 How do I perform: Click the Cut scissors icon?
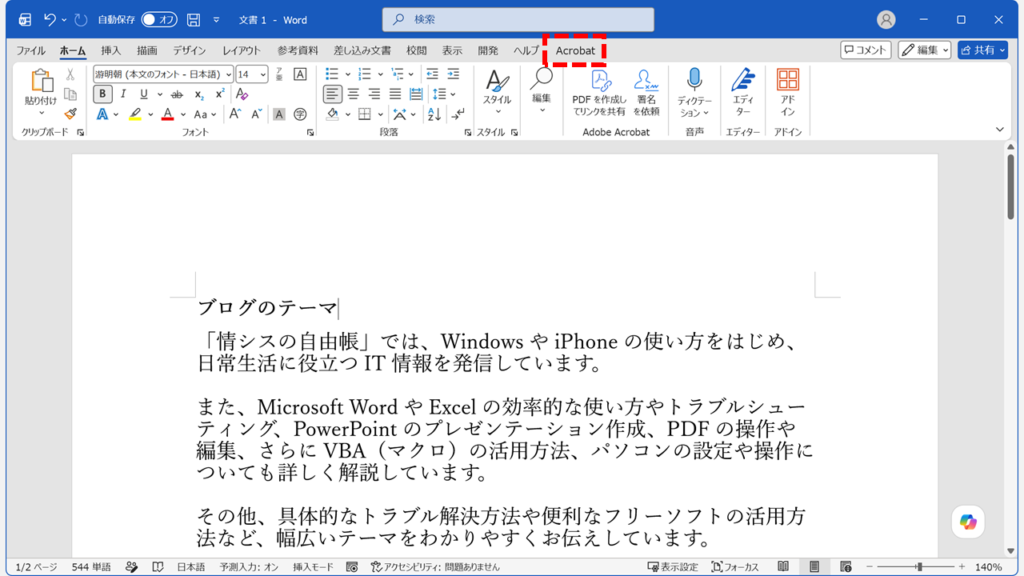point(71,74)
